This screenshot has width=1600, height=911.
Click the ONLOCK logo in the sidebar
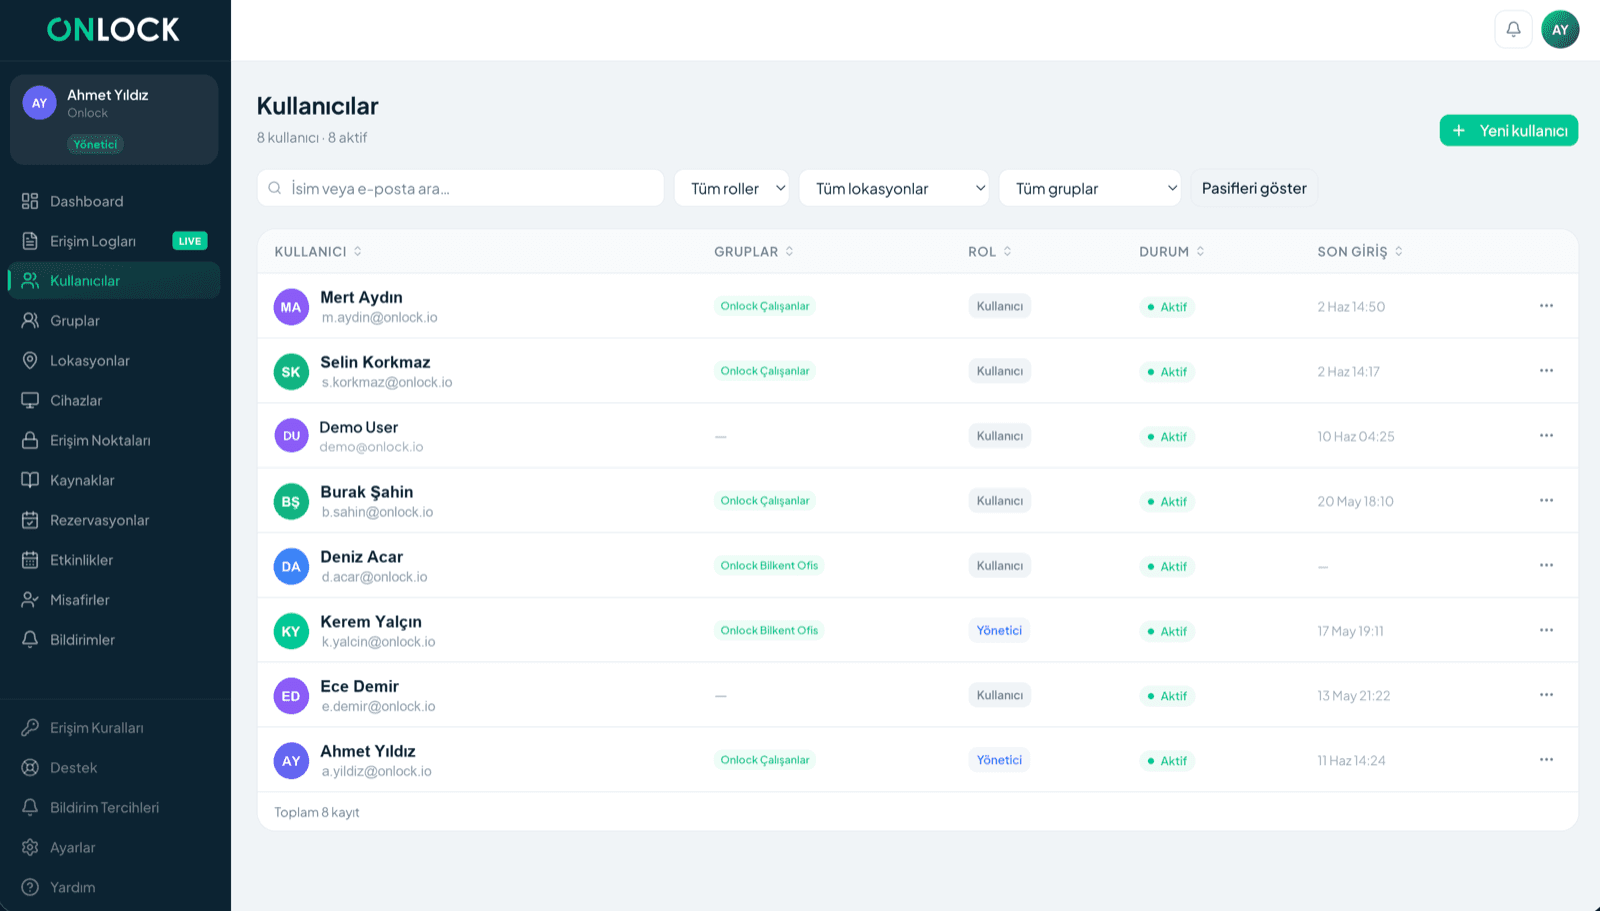pos(113,30)
